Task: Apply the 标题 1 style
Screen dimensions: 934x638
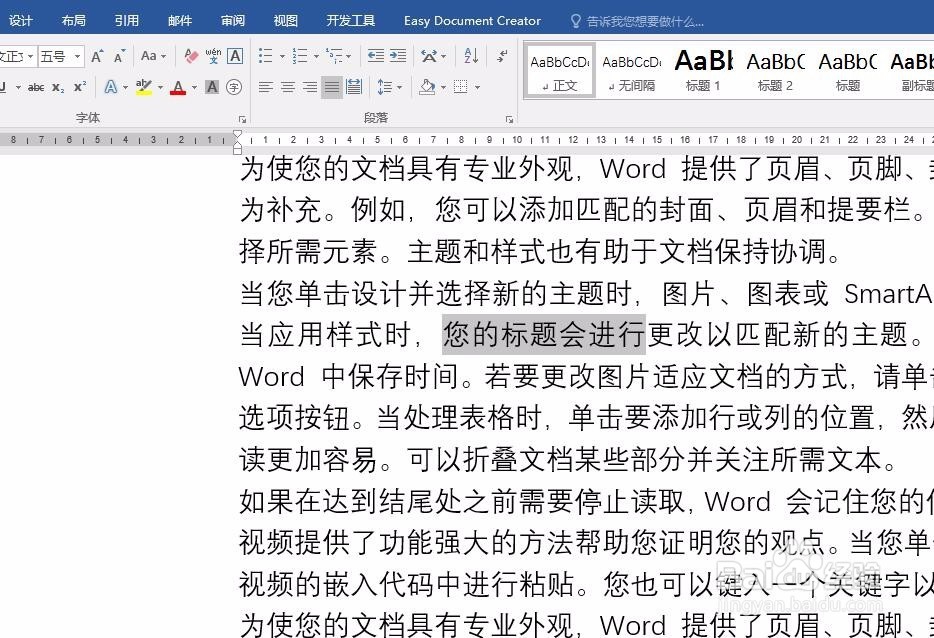Action: [x=703, y=70]
